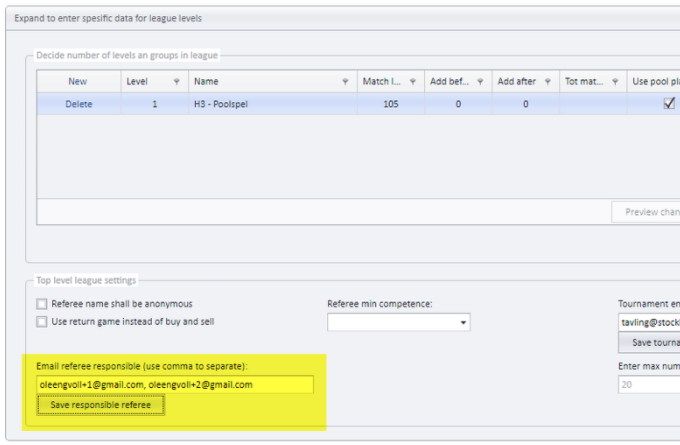Click the Preview changes button

pos(646,212)
